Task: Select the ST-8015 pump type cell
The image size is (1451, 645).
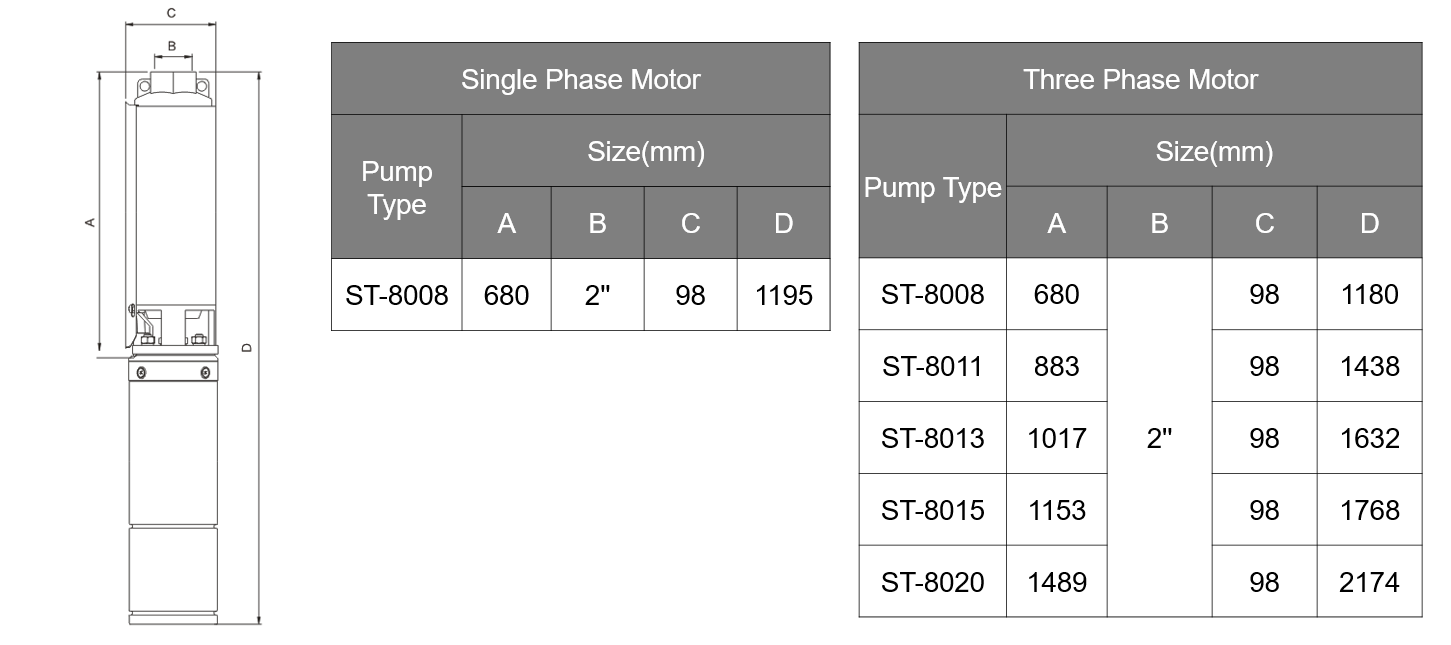Action: click(x=932, y=510)
